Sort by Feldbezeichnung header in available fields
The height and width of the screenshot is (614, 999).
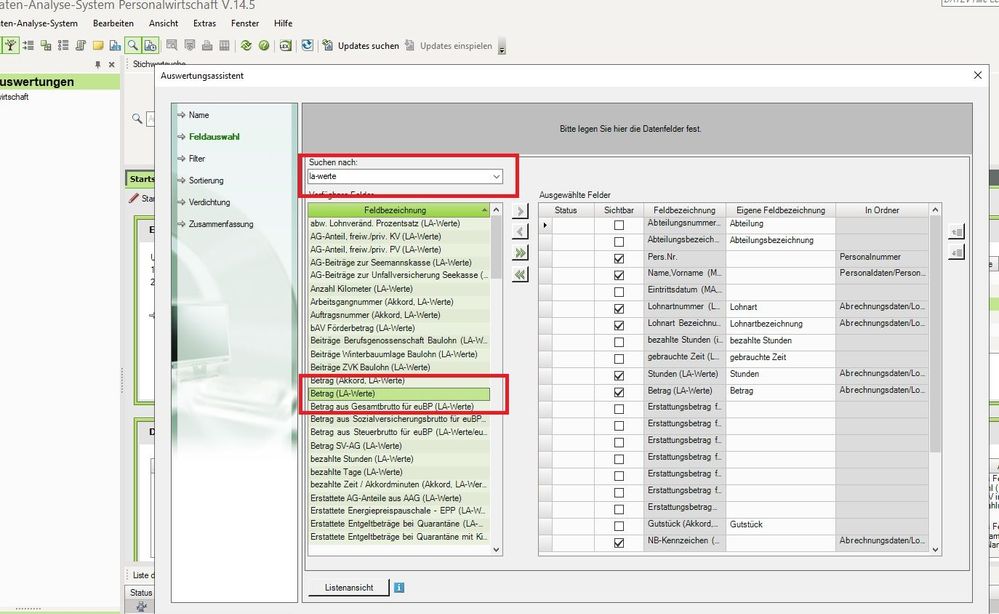click(396, 210)
